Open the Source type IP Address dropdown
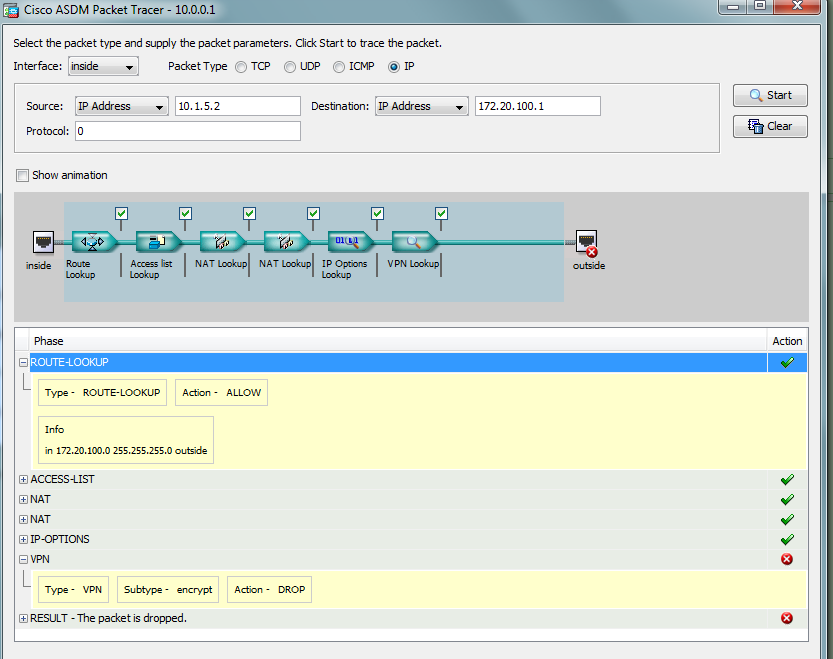The width and height of the screenshot is (833, 659). pos(122,106)
